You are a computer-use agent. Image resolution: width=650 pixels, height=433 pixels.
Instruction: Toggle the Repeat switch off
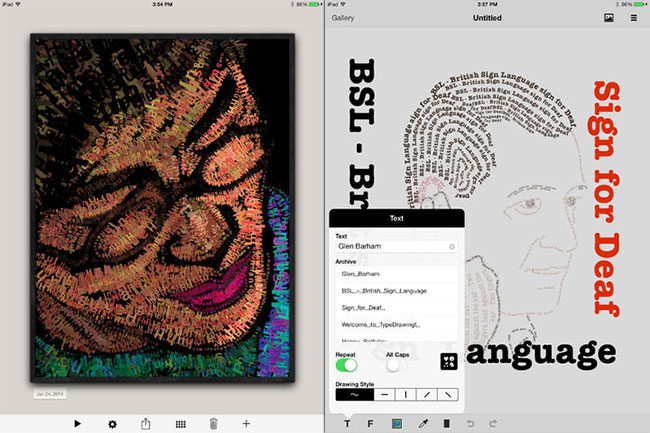(346, 365)
